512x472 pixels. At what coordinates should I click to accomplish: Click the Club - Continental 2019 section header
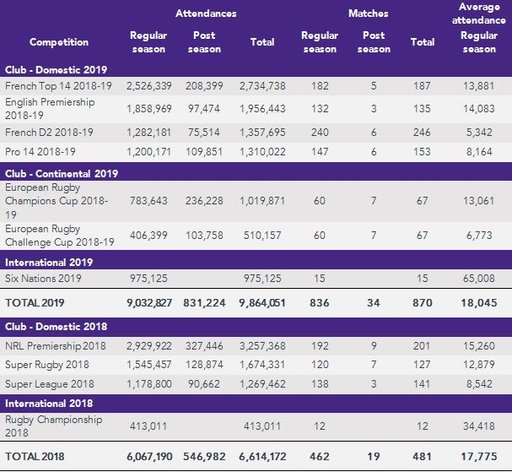(61, 173)
